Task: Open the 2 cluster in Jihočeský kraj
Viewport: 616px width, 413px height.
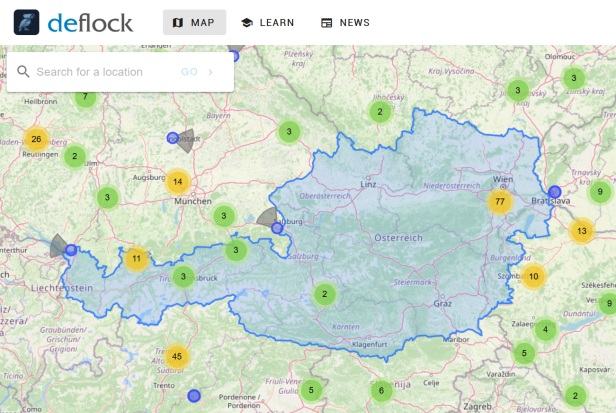Action: pos(380,112)
